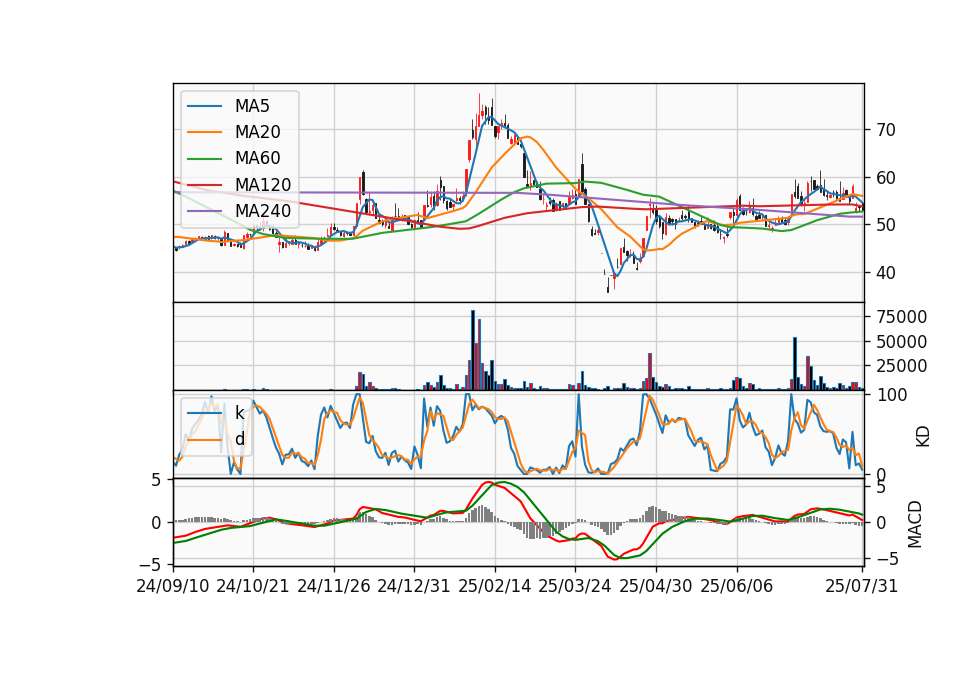Screen dimensions: 960x690
Task: Click the 24/10/21 date axis label
Action: click(253, 586)
